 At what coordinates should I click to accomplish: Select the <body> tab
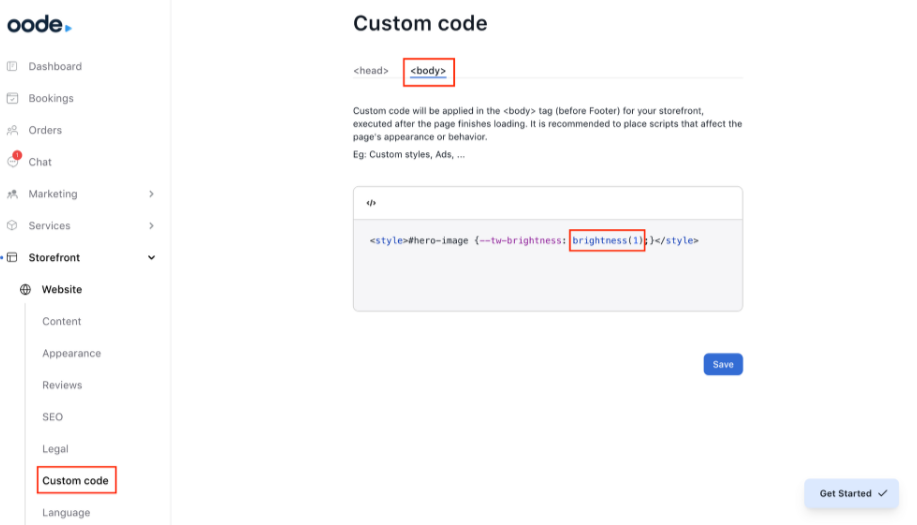tap(428, 71)
